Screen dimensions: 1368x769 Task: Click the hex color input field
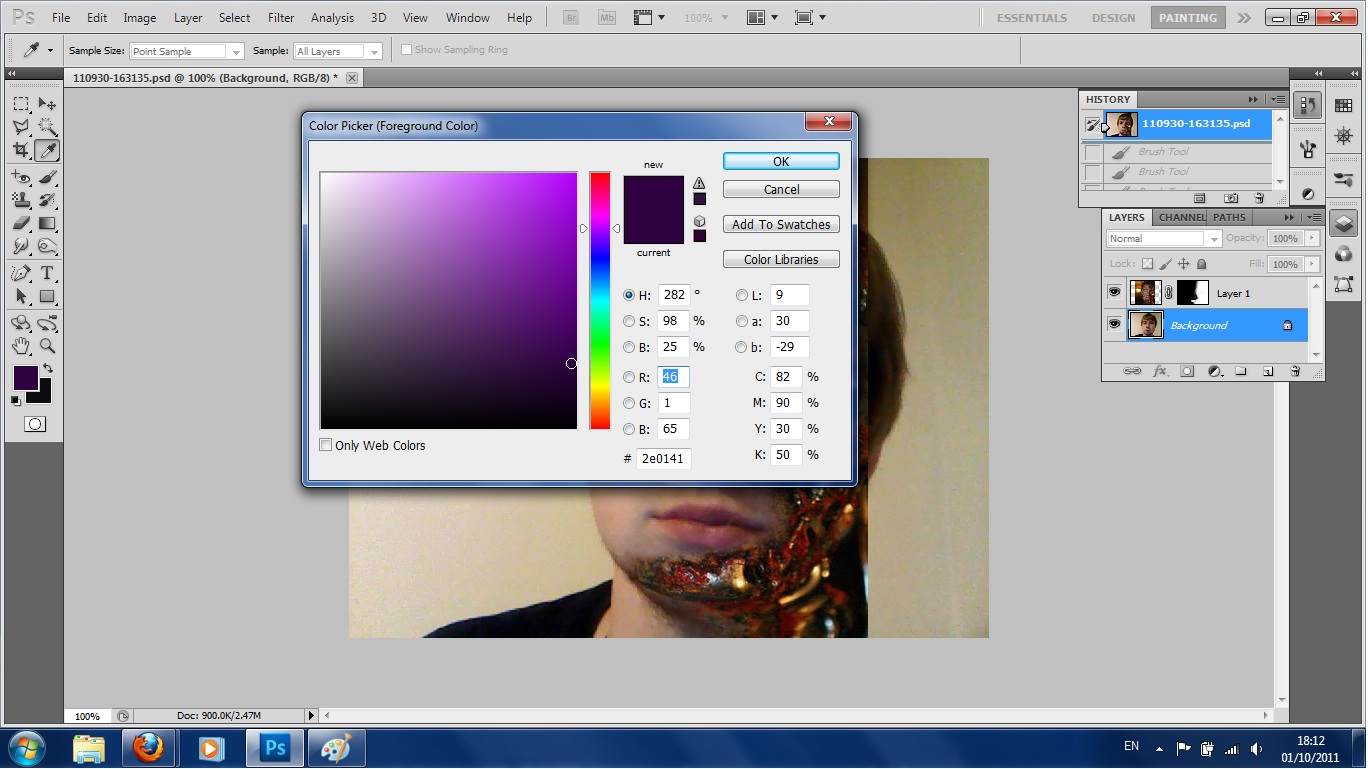(664, 458)
